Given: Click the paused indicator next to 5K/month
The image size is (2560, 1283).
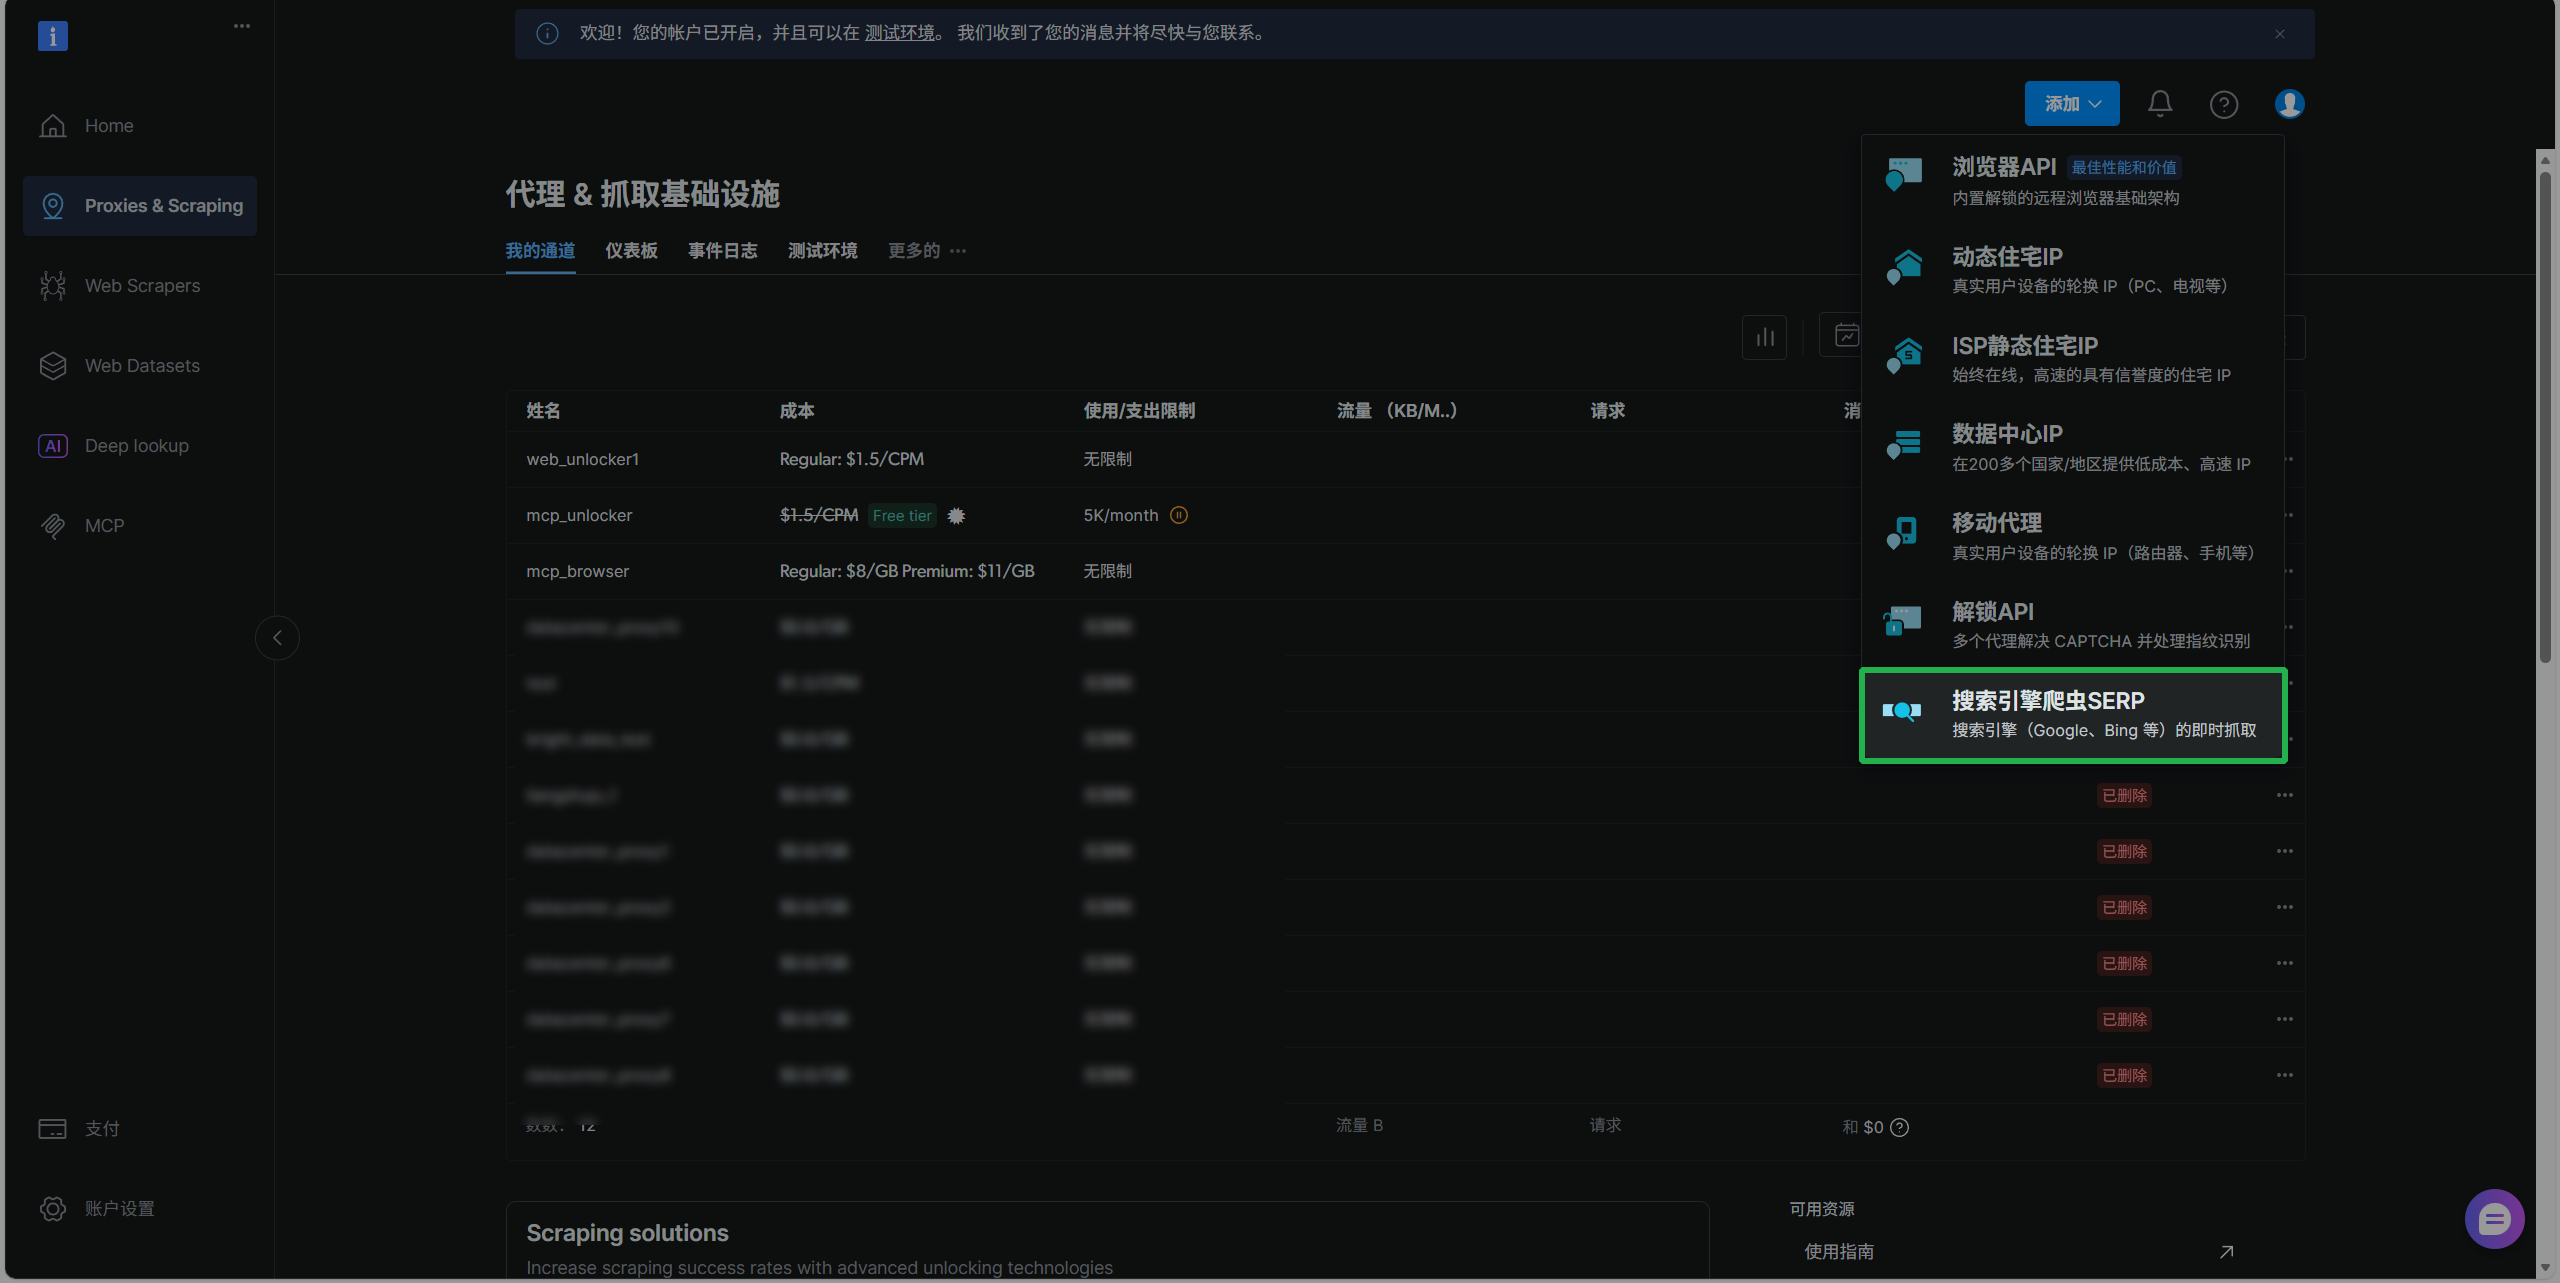Looking at the screenshot, I should coord(1179,515).
